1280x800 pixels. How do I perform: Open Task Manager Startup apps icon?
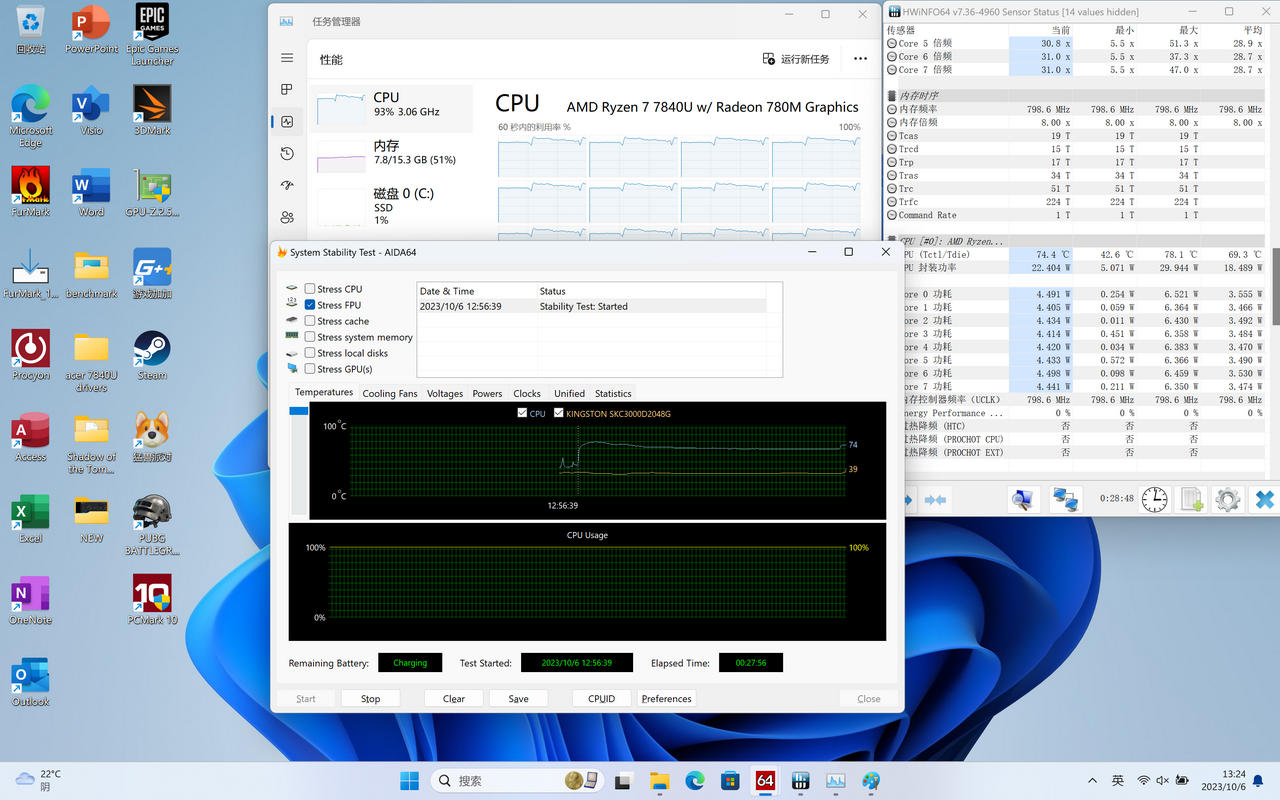287,185
